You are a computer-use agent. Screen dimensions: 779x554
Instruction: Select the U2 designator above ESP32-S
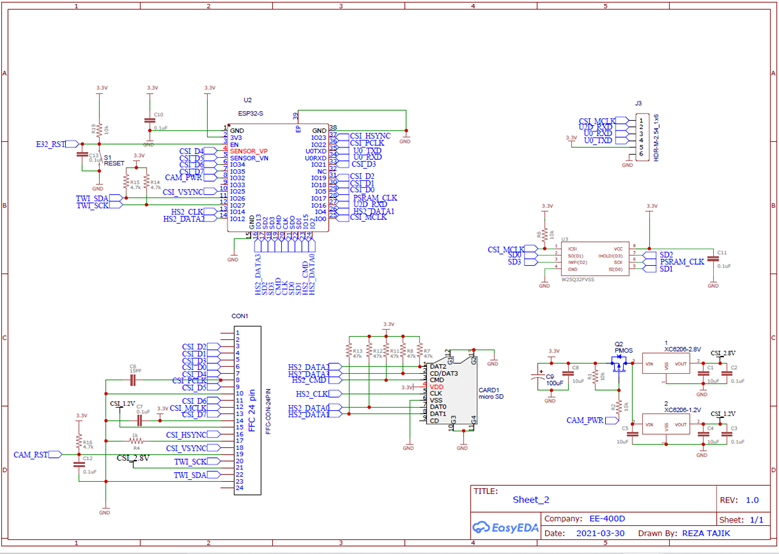point(247,100)
